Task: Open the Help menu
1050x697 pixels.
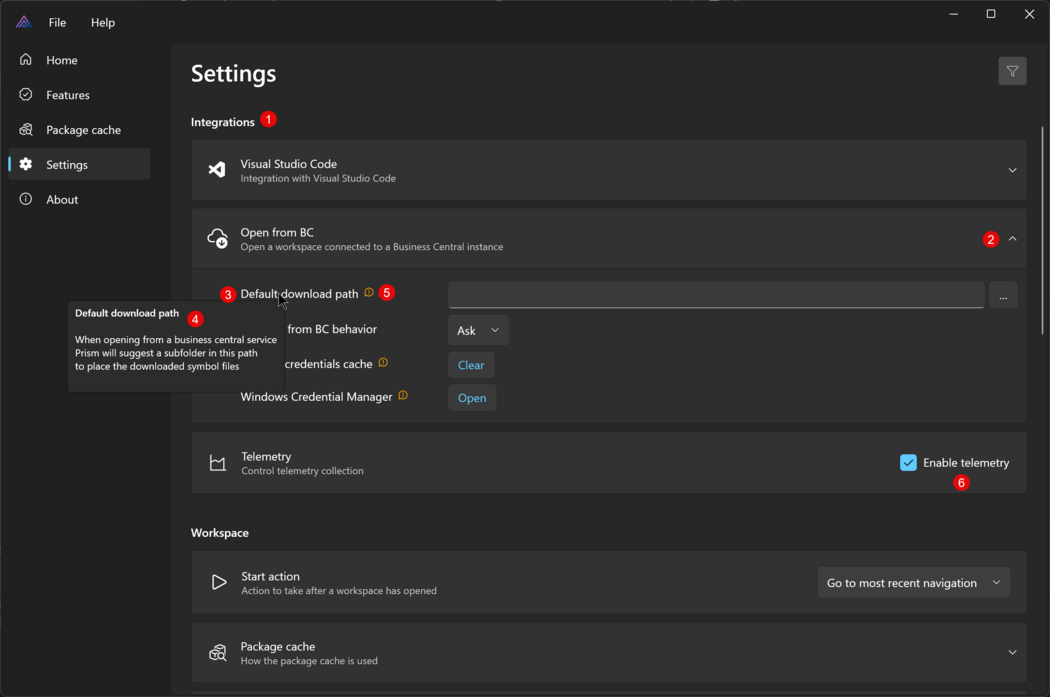Action: [x=103, y=22]
